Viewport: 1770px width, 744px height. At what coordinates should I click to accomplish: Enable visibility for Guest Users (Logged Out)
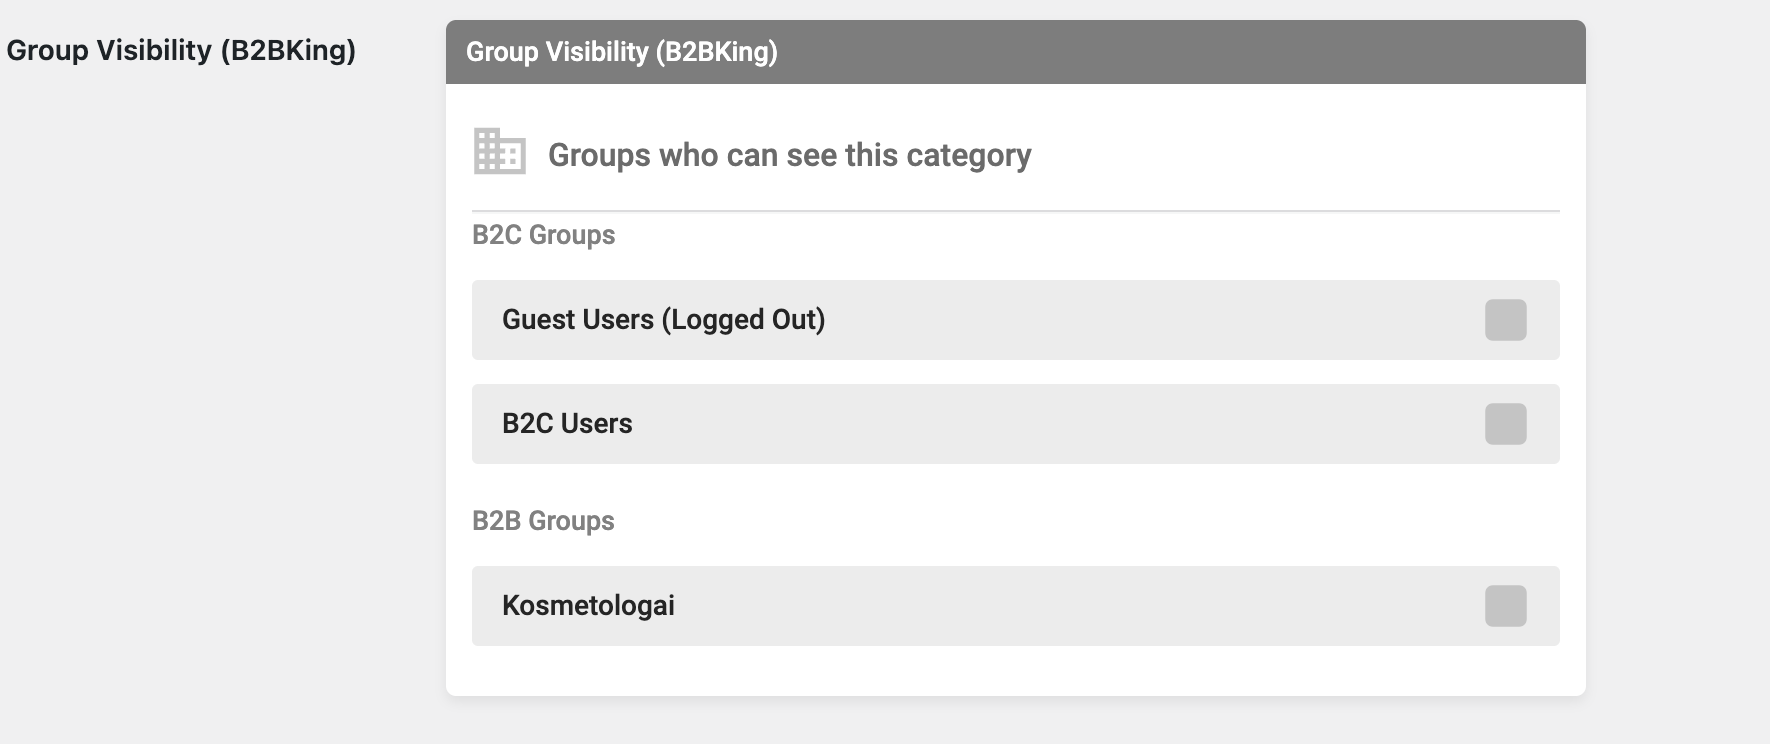[1505, 320]
